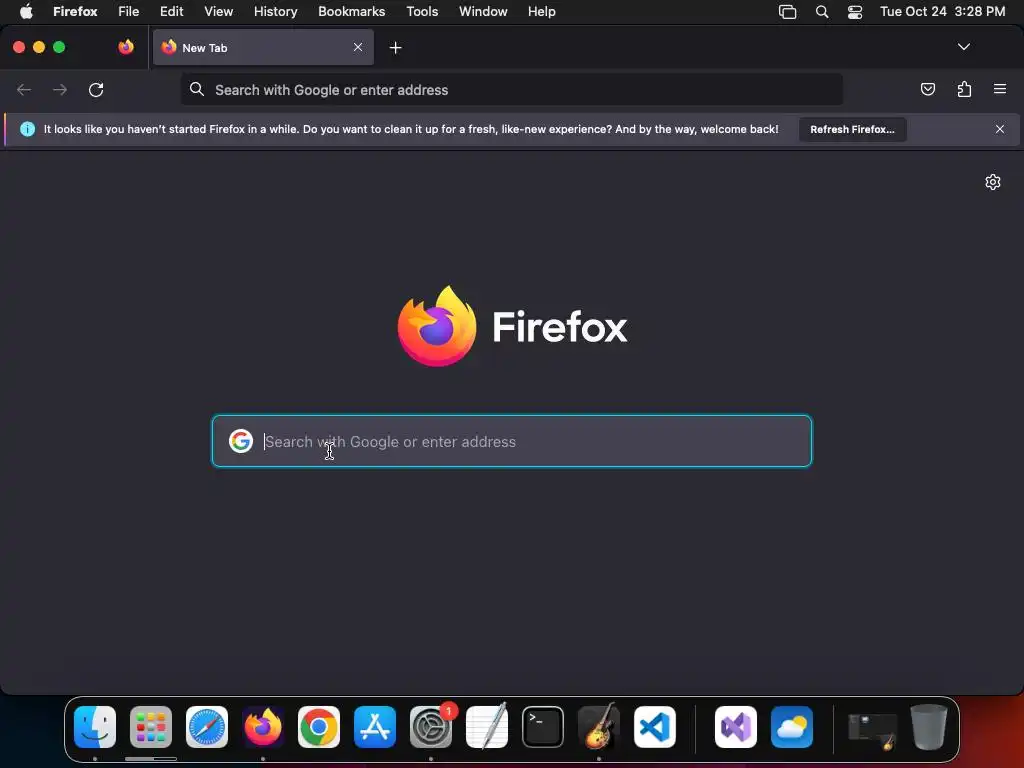Click the date and time in menu bar

(942, 11)
